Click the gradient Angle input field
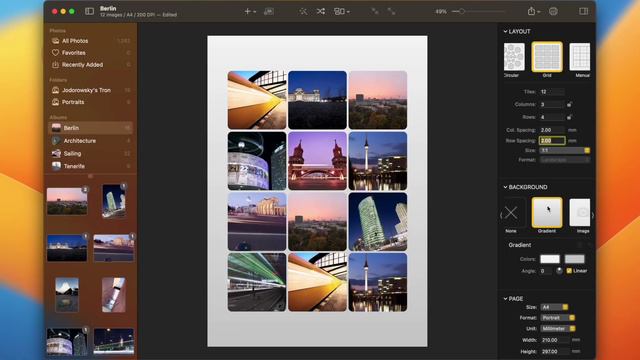Viewport: 640px width, 360px height. click(x=546, y=271)
